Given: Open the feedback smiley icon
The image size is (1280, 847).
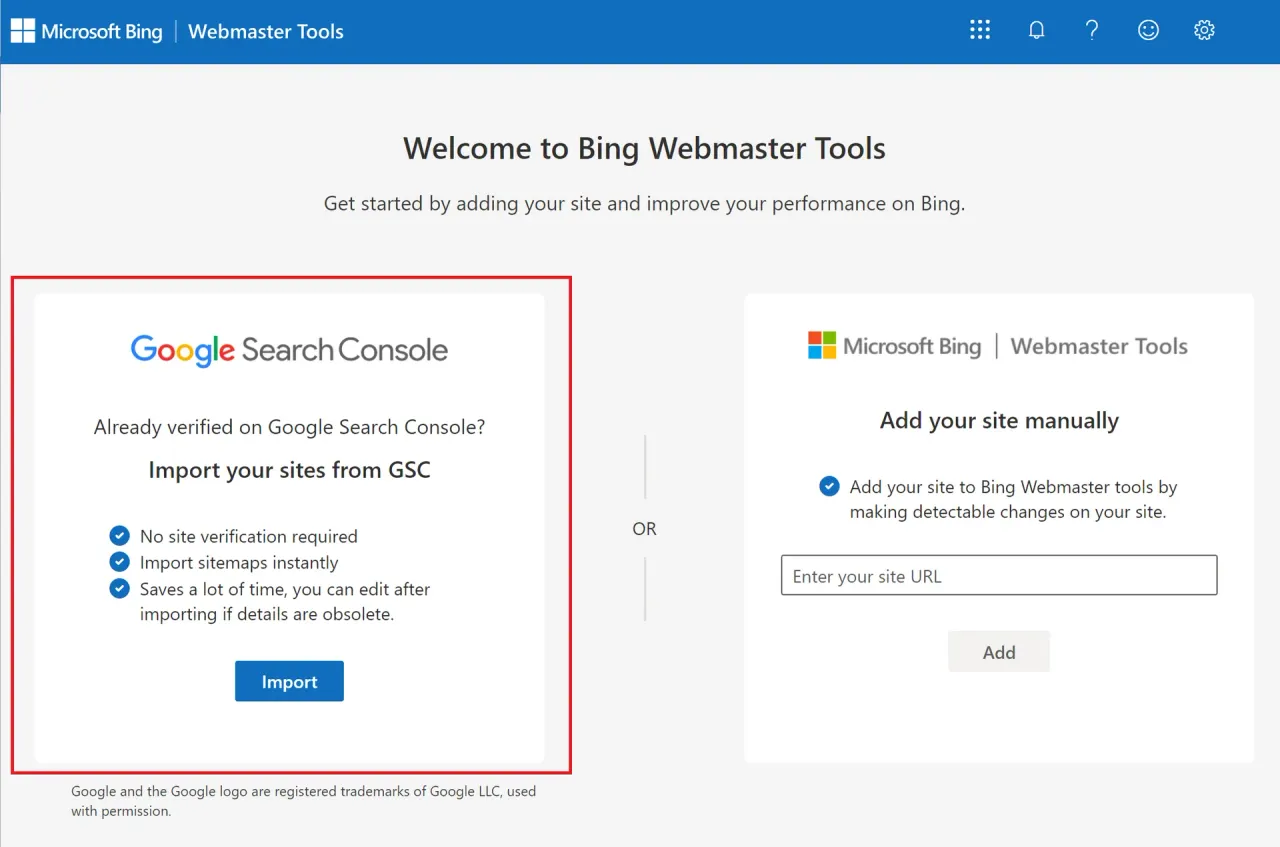Looking at the screenshot, I should 1148,30.
